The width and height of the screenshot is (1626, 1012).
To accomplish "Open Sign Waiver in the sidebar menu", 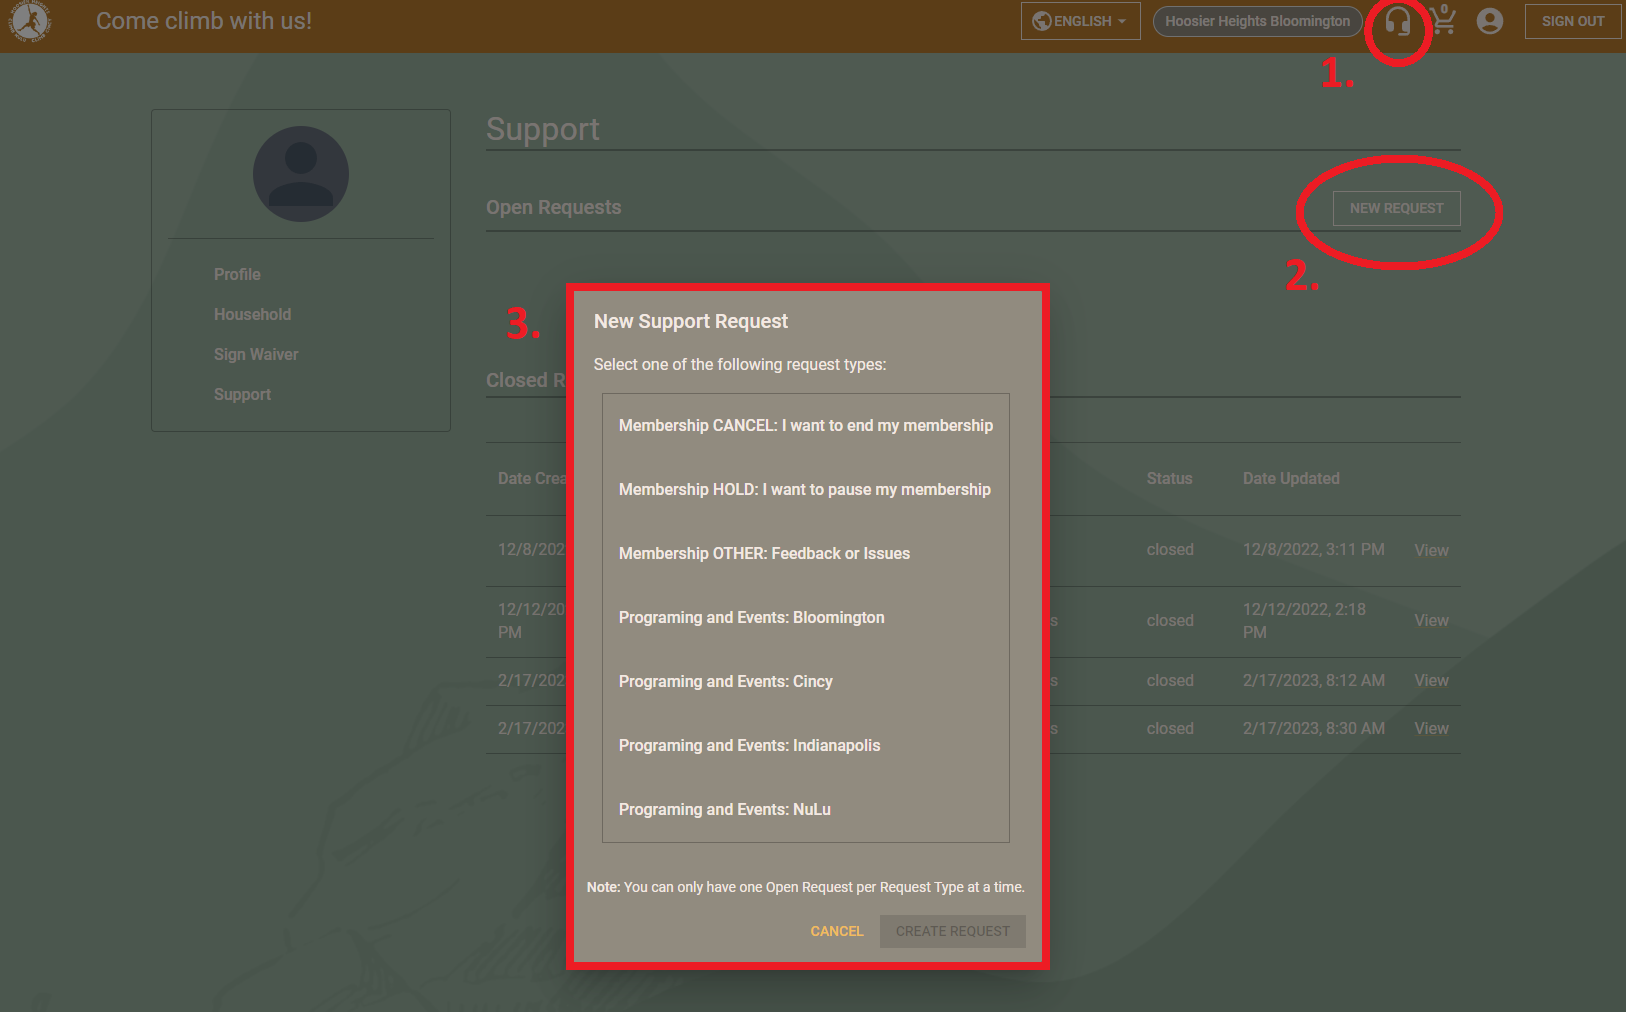I will [256, 354].
